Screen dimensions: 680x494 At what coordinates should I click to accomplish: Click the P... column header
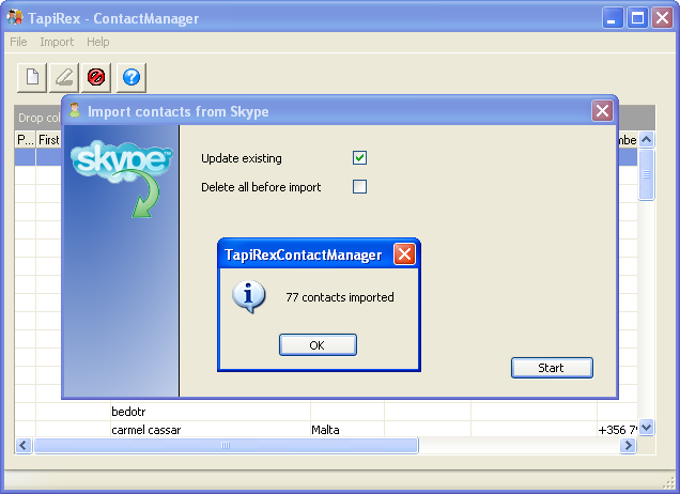click(25, 140)
